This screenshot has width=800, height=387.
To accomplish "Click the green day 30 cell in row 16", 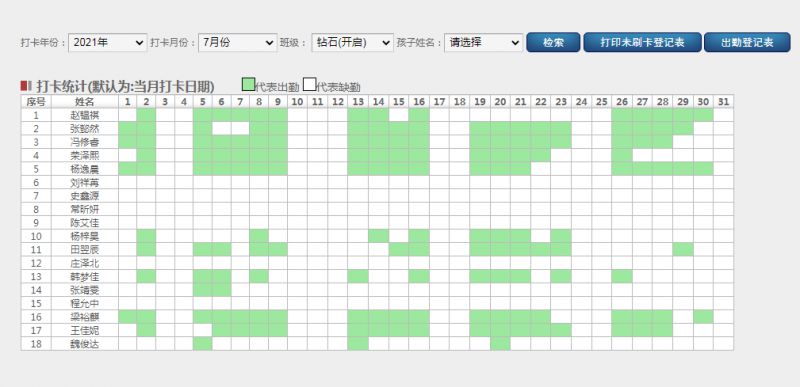I will point(703,317).
